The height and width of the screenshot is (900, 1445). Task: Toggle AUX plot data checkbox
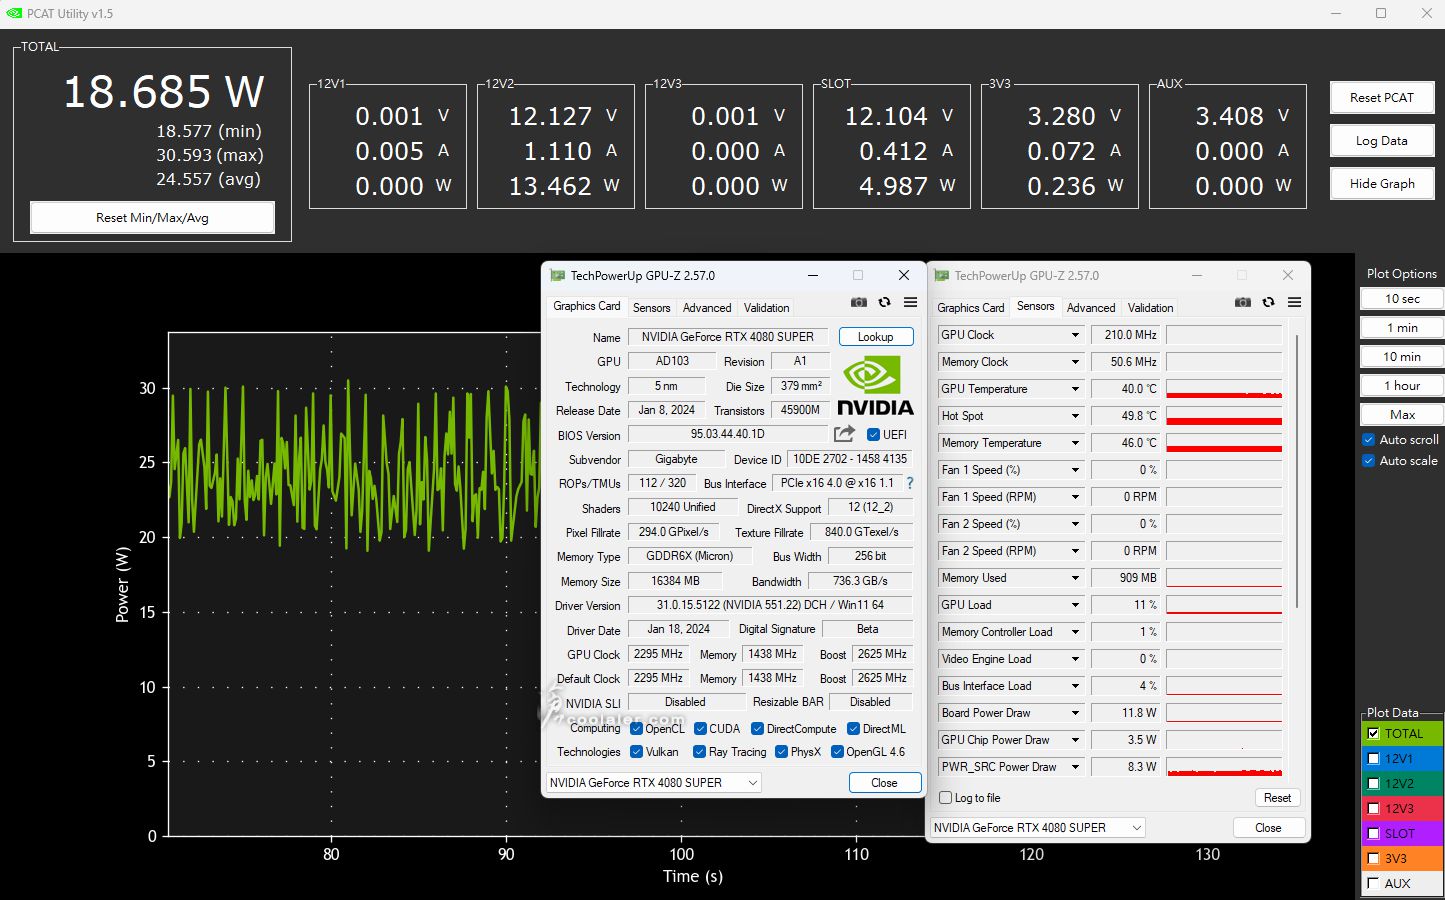pos(1373,883)
